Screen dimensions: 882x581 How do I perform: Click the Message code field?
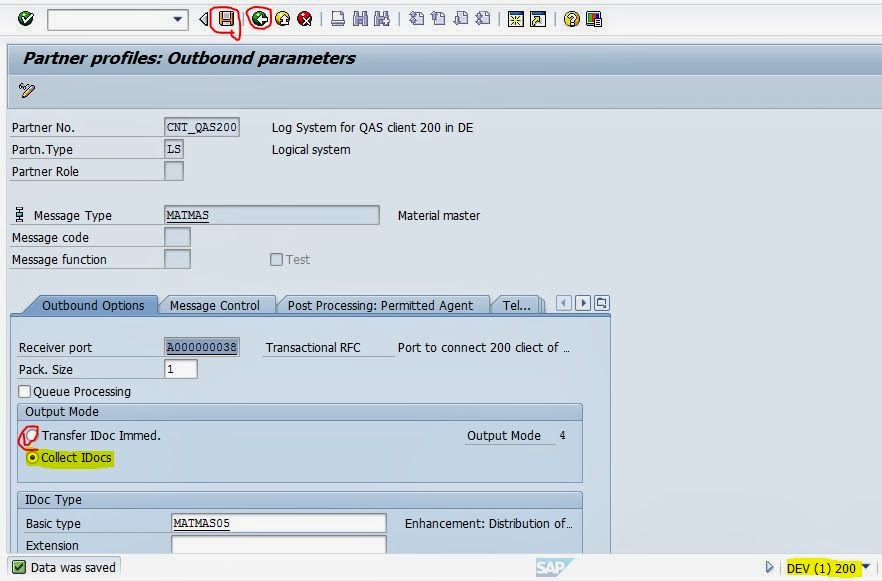178,237
